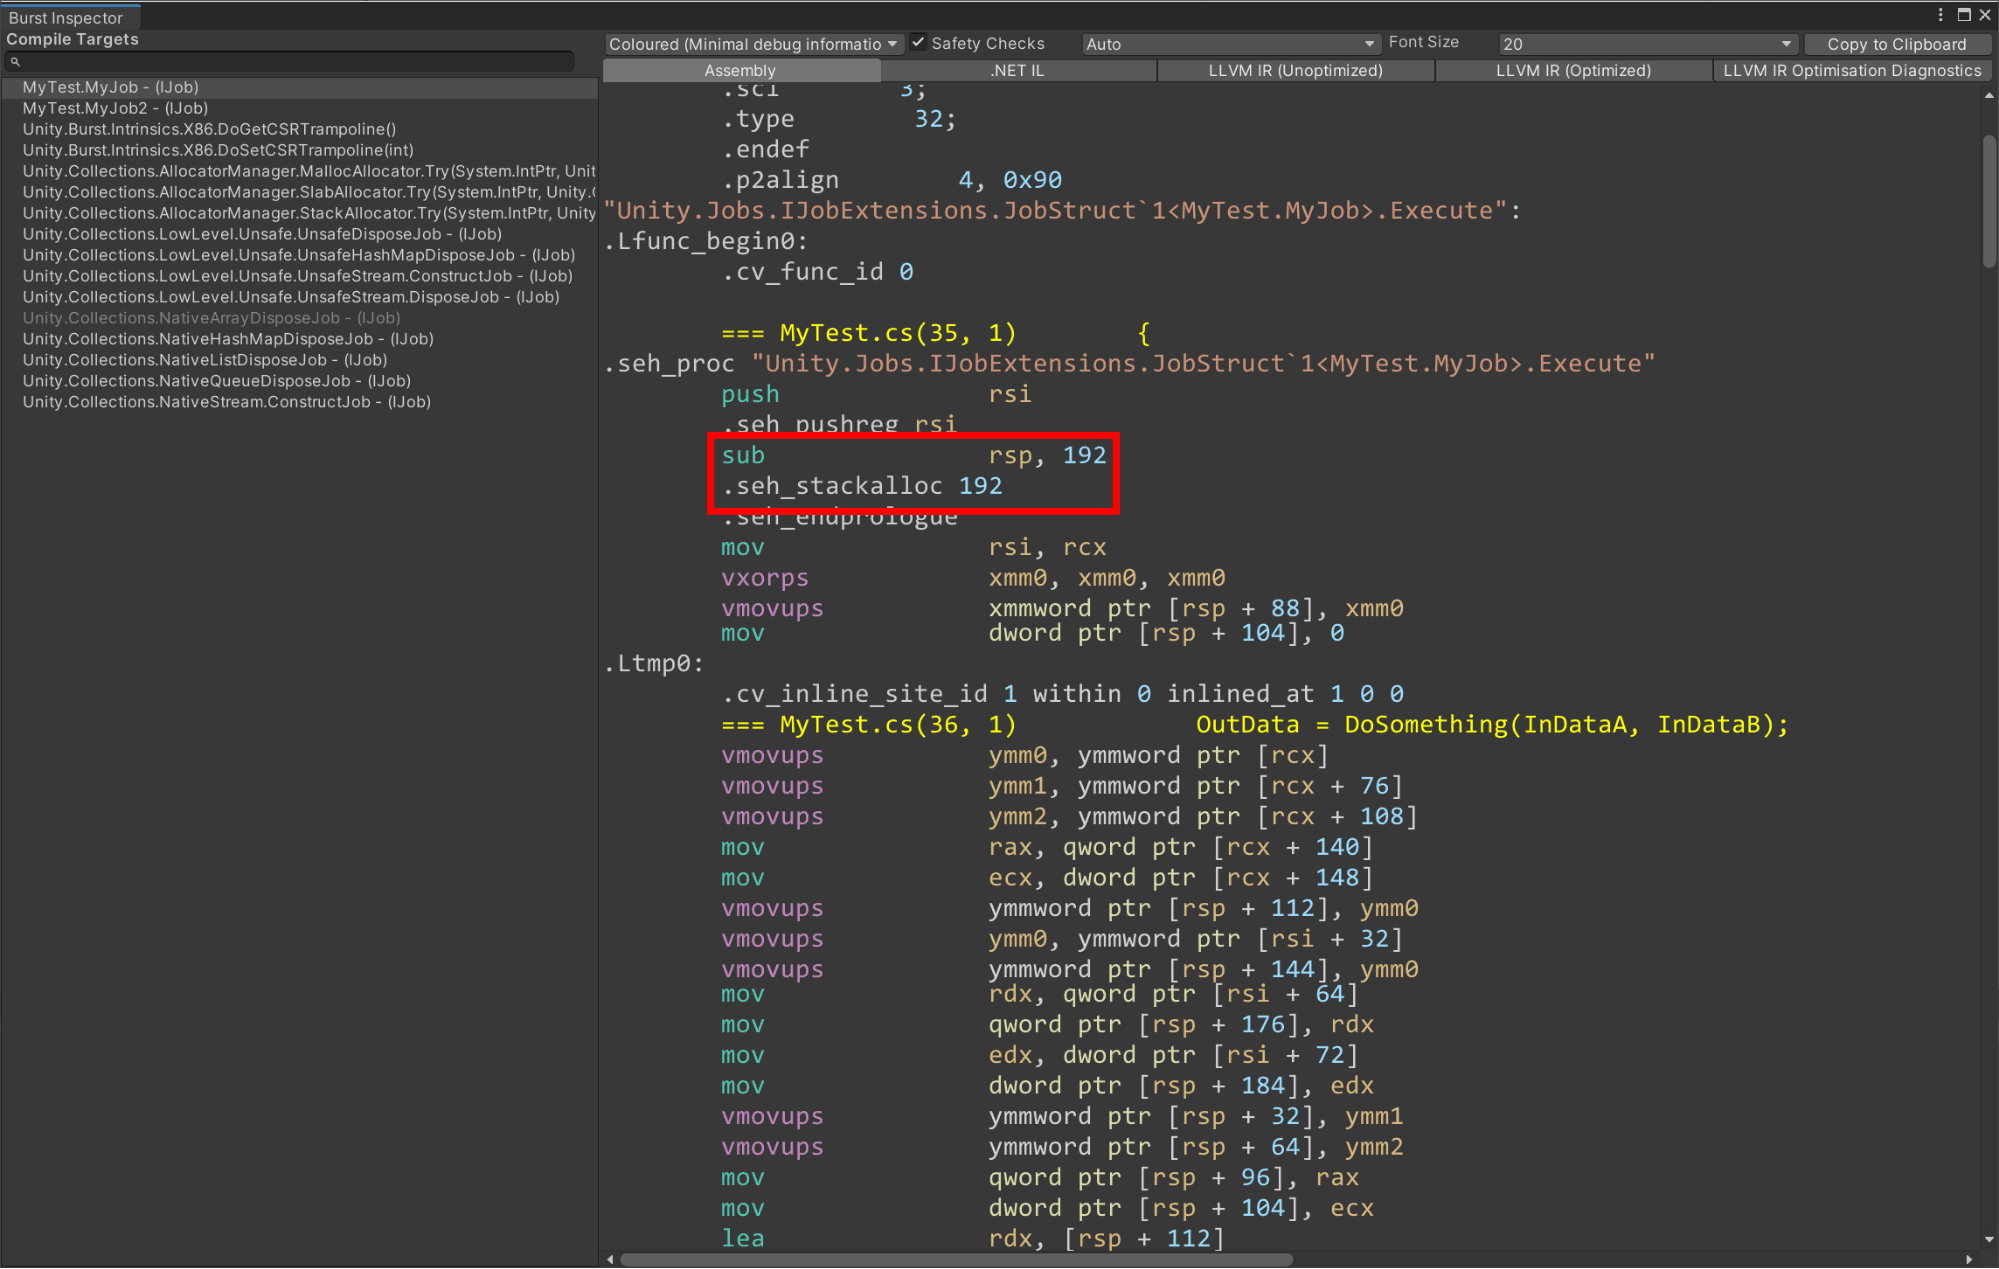
Task: Select StackAllocator.Try compile target
Action: click(299, 213)
